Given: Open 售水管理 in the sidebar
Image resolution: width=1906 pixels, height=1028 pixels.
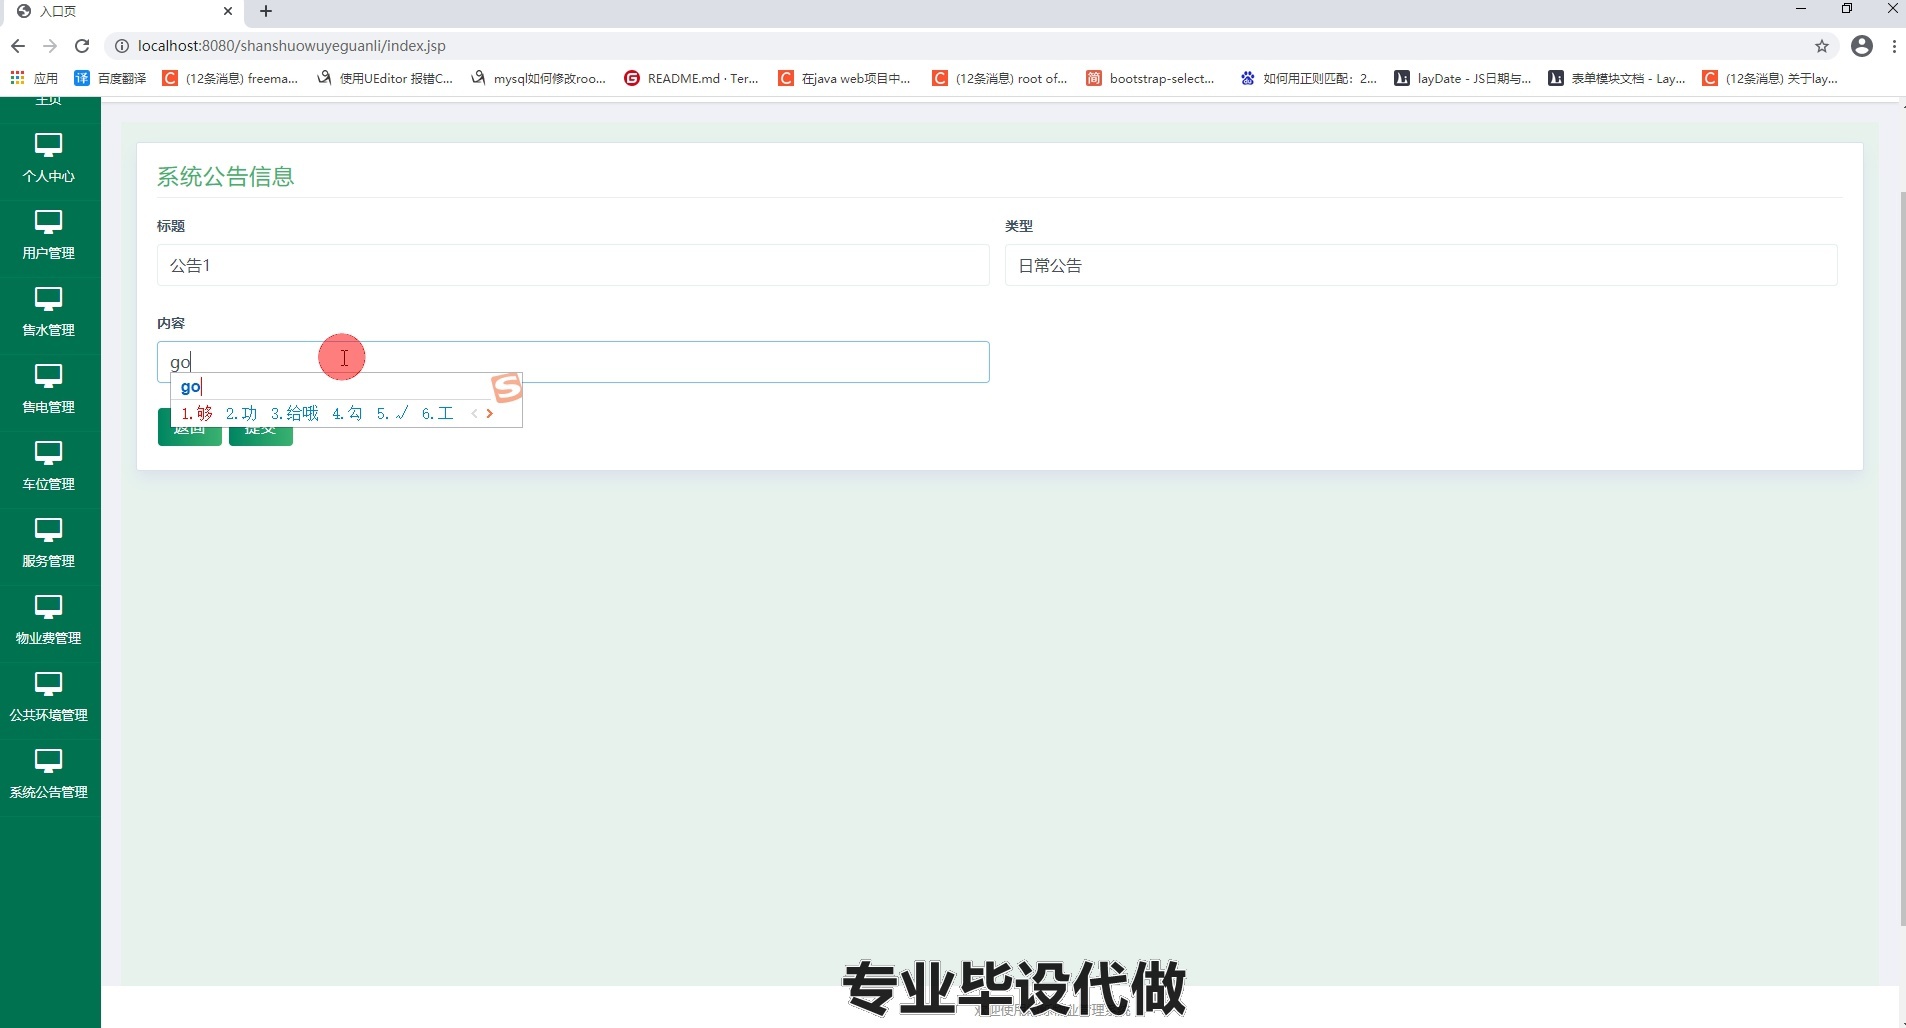Looking at the screenshot, I should [x=49, y=312].
